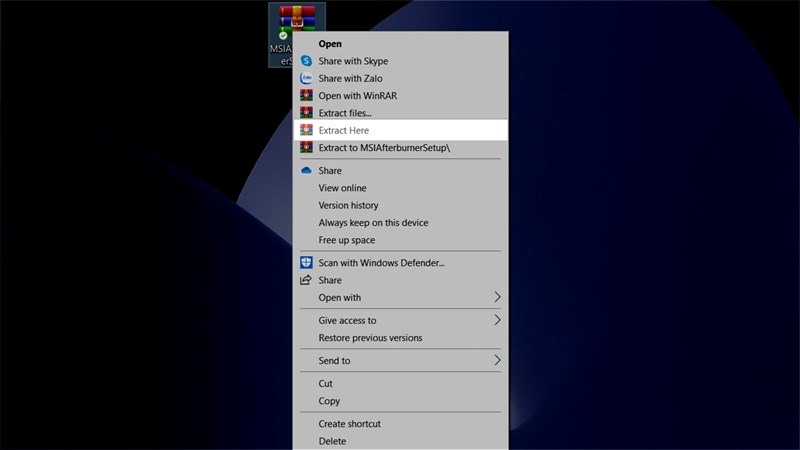Expand the Give access to submenu arrow
Screen dimensions: 800x450
(x=497, y=320)
